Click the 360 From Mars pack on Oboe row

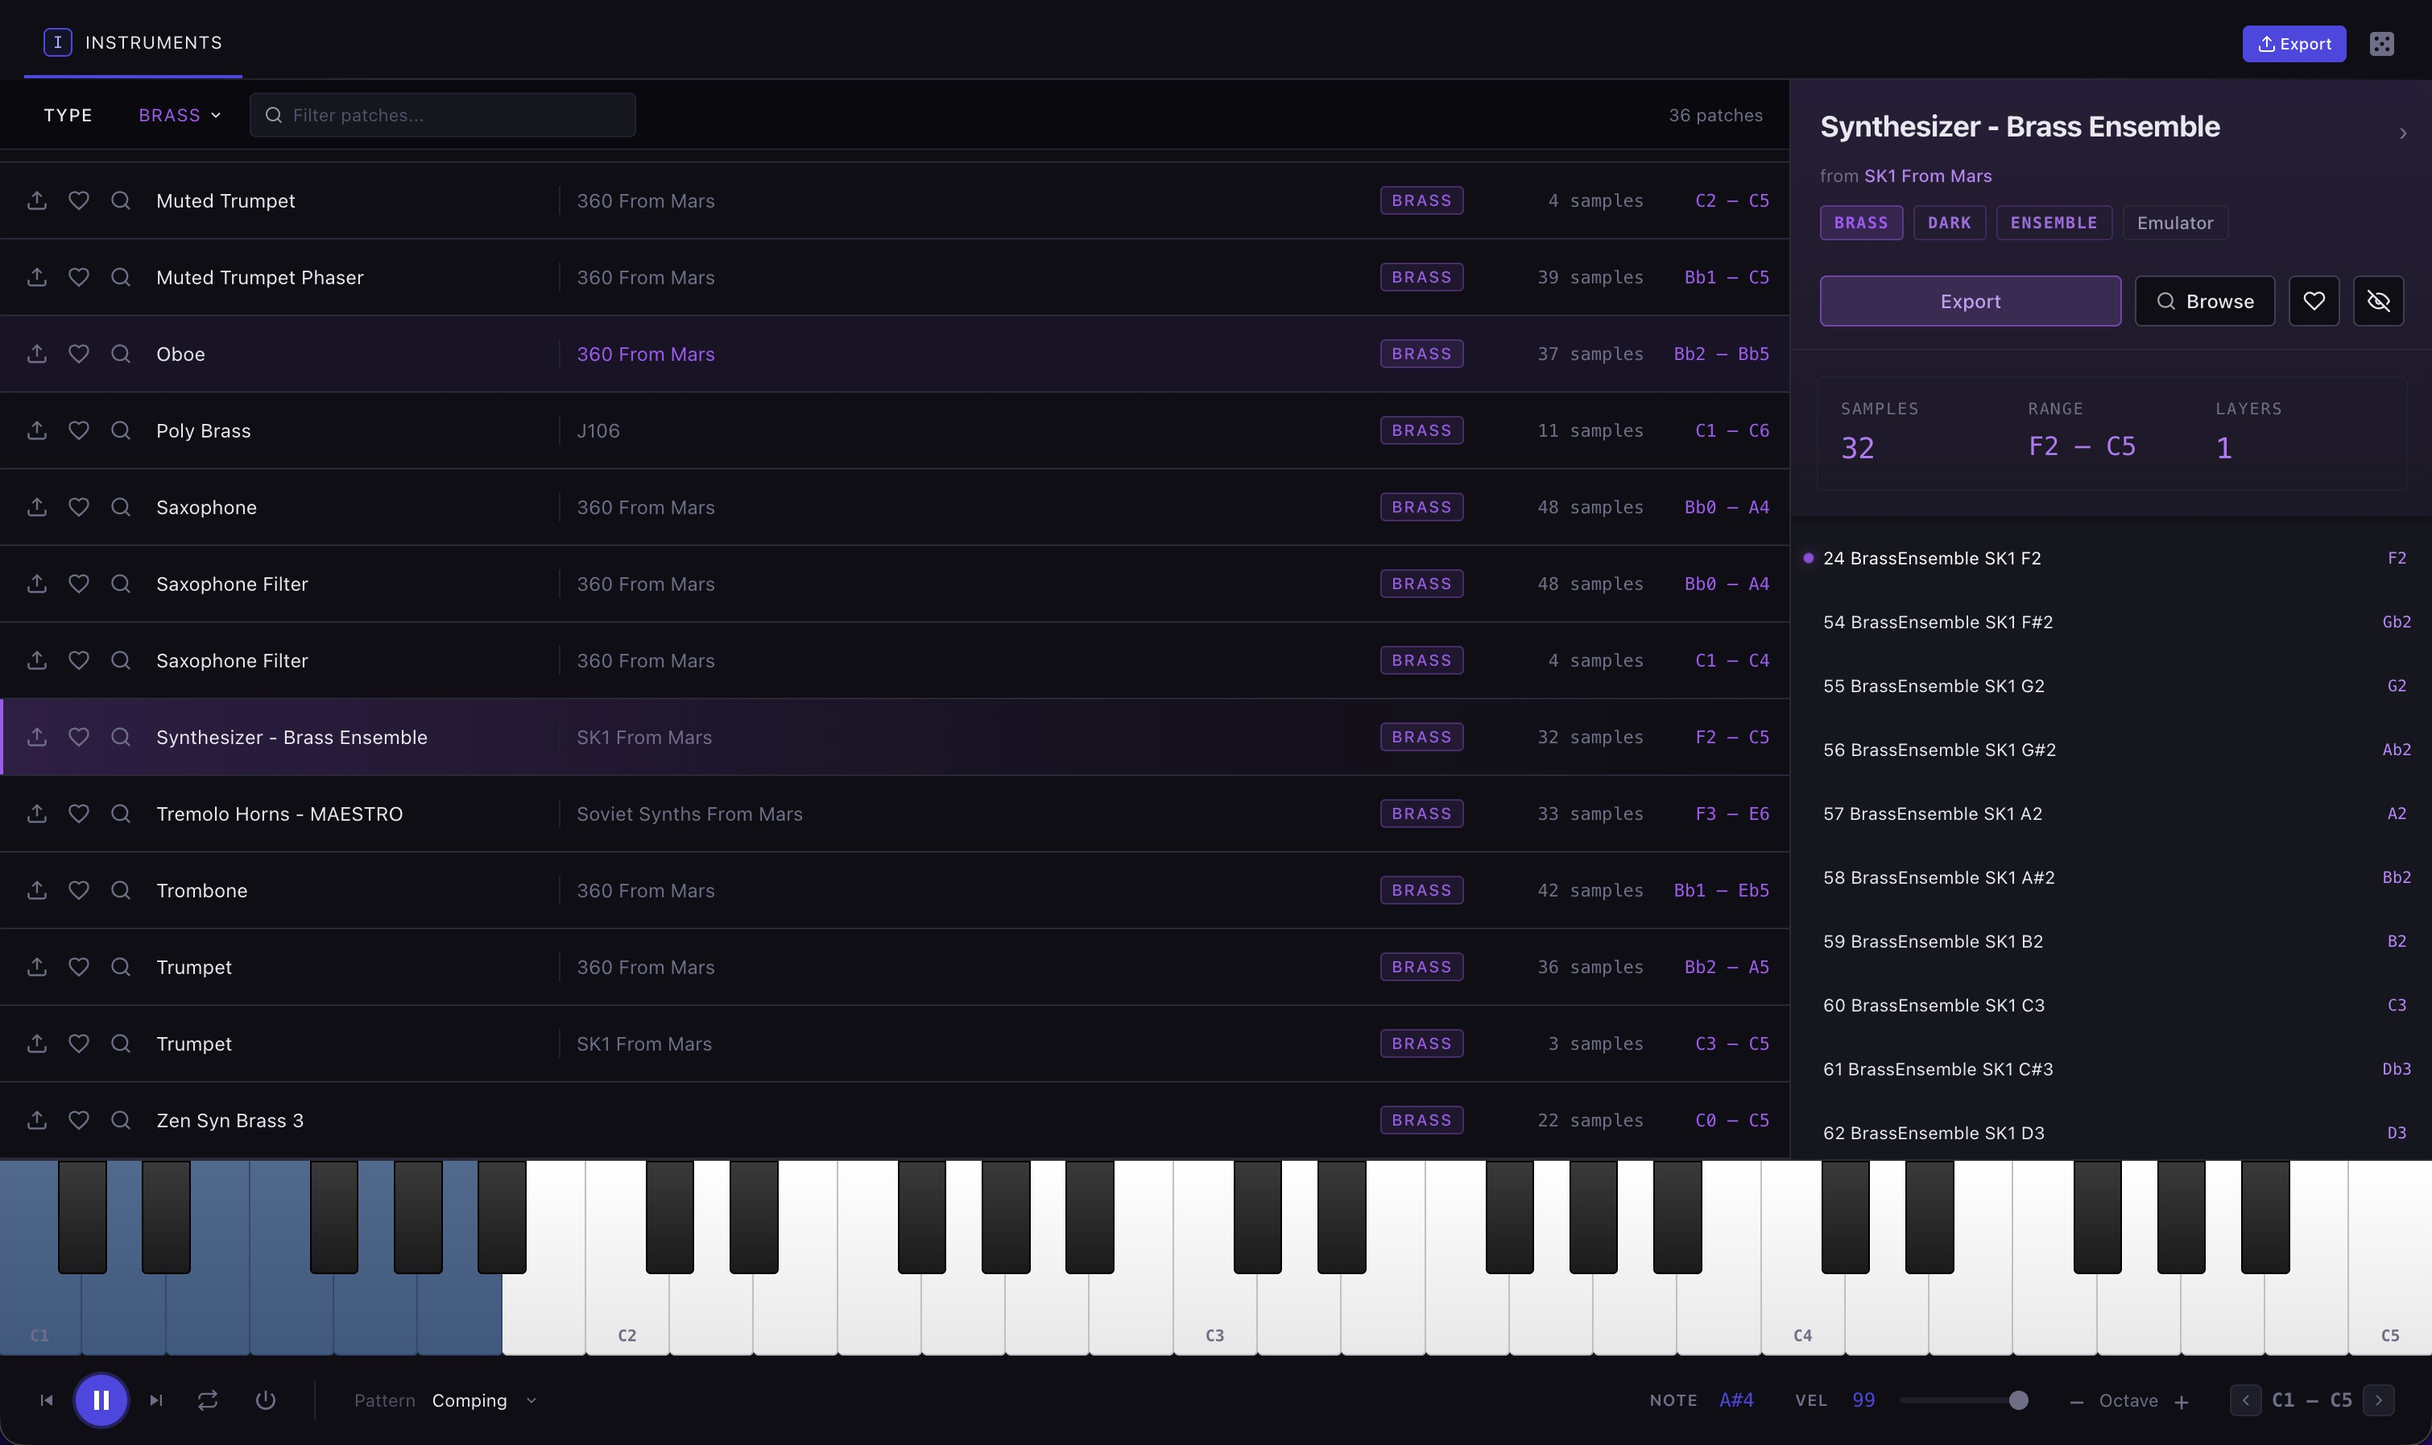pos(645,354)
